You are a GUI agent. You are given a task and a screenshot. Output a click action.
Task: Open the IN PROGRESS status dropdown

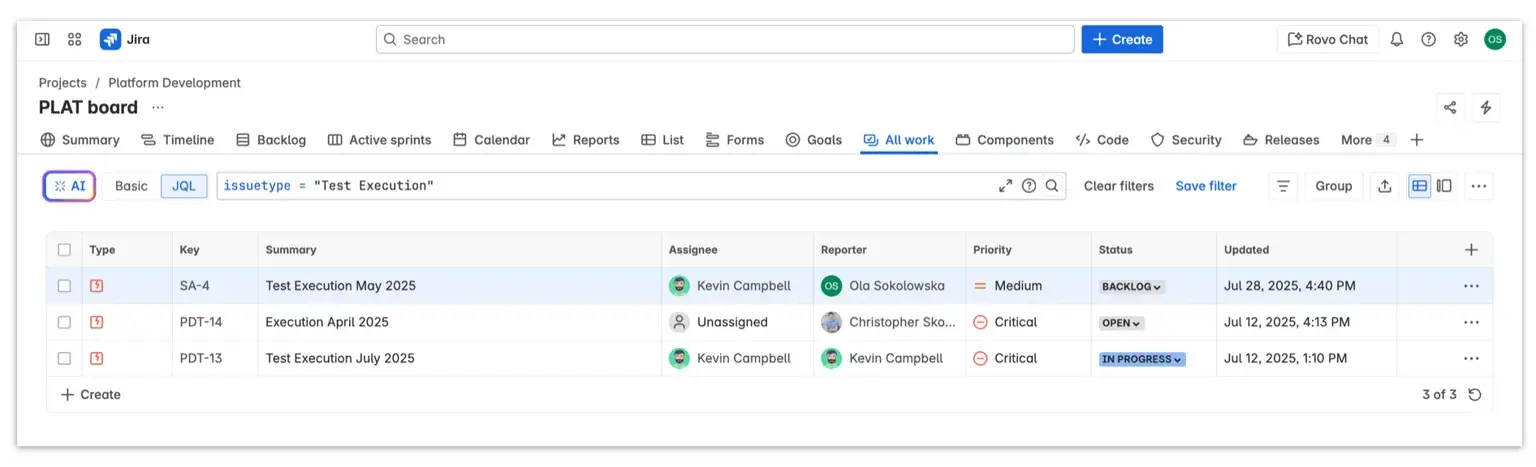point(1141,359)
